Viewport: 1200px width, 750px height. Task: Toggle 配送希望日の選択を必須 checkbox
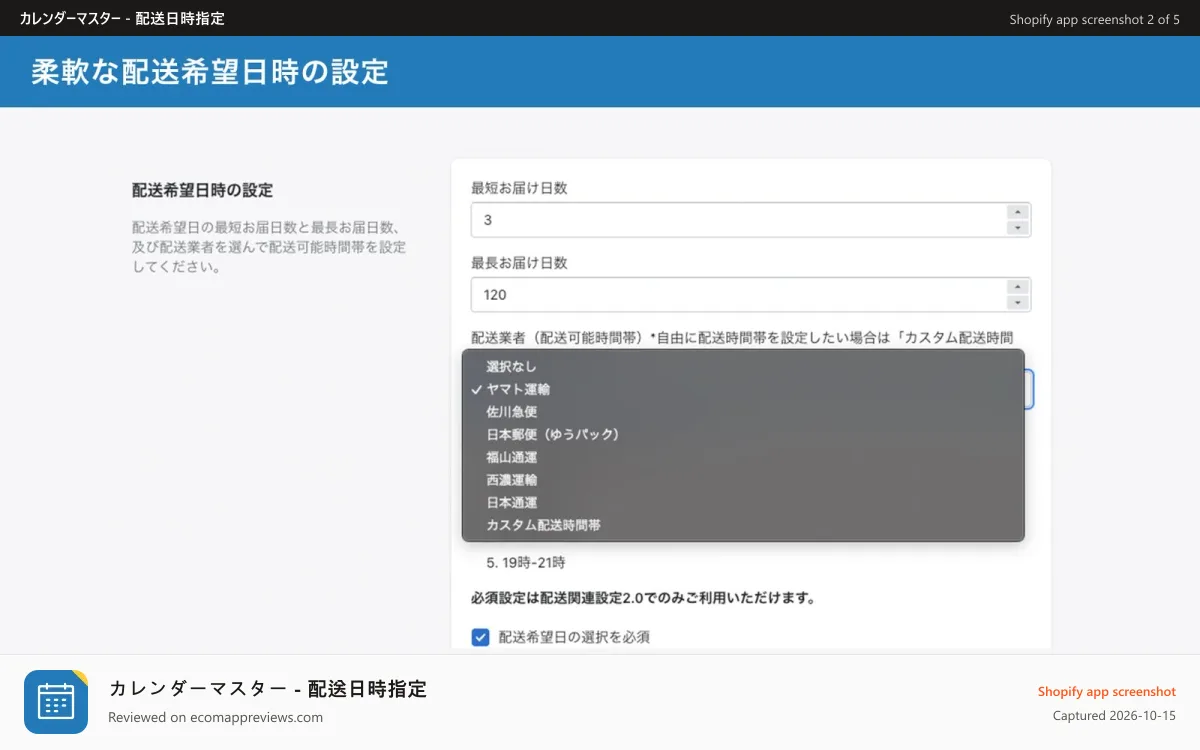point(481,637)
